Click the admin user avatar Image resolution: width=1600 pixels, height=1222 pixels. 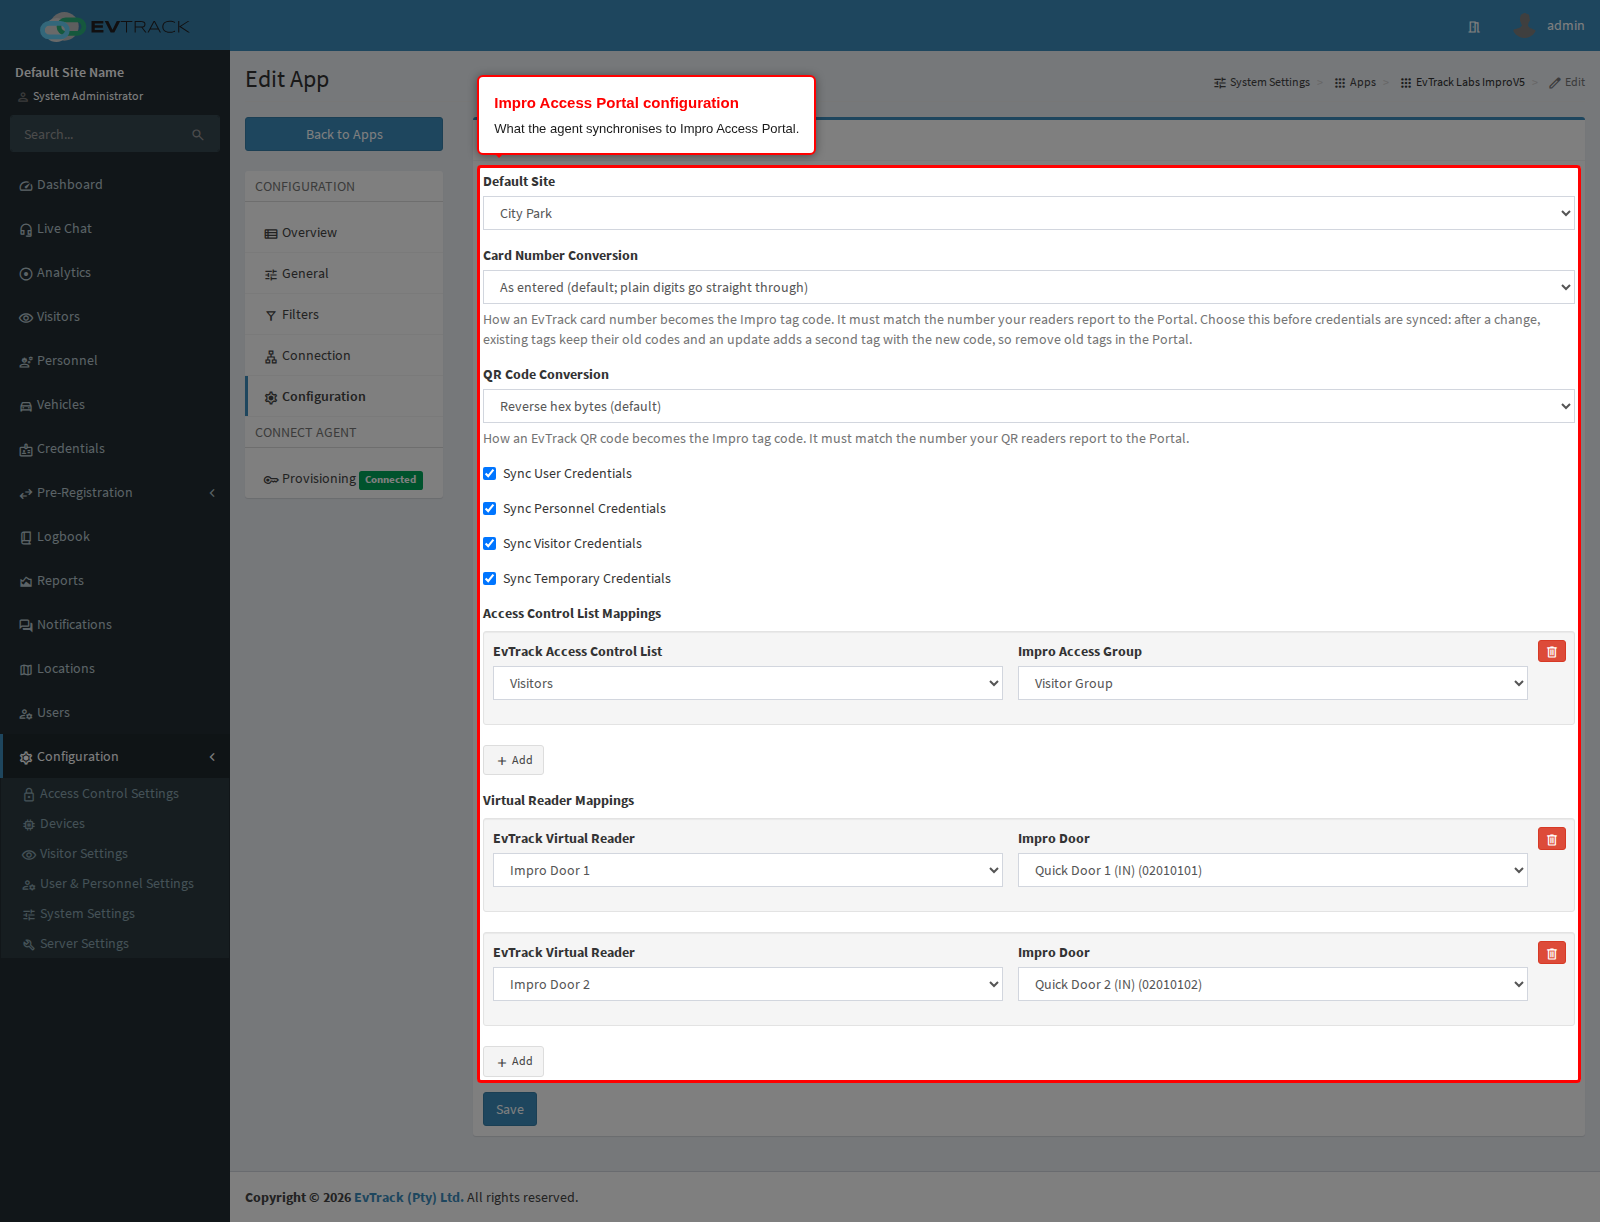tap(1524, 25)
